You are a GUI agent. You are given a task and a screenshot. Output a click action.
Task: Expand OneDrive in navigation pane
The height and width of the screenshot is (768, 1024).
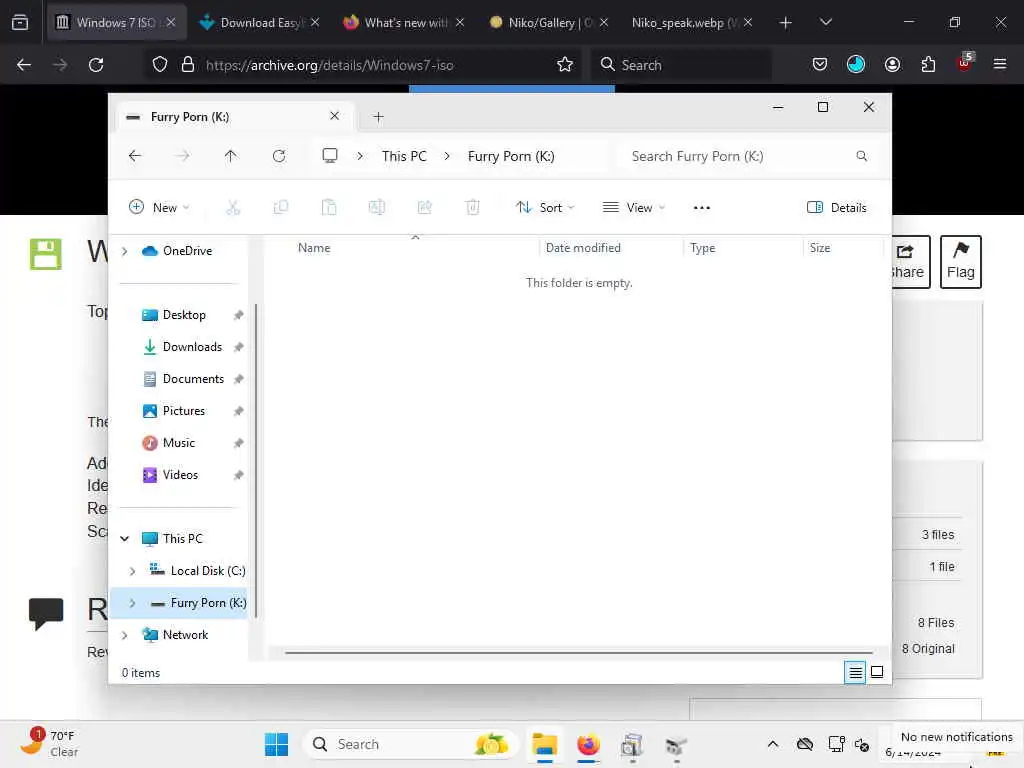coord(124,251)
